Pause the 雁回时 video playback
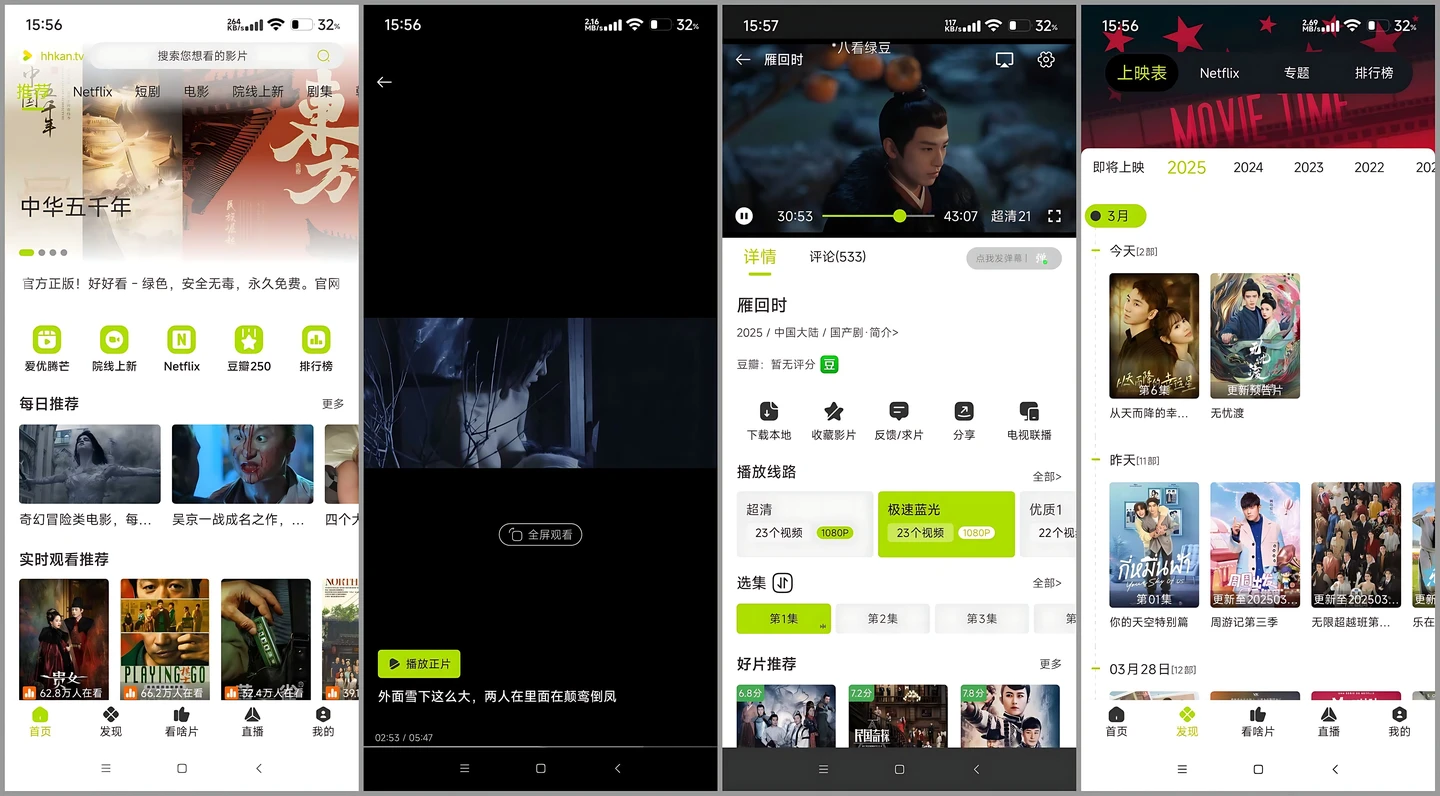The image size is (1440, 796). pos(744,216)
